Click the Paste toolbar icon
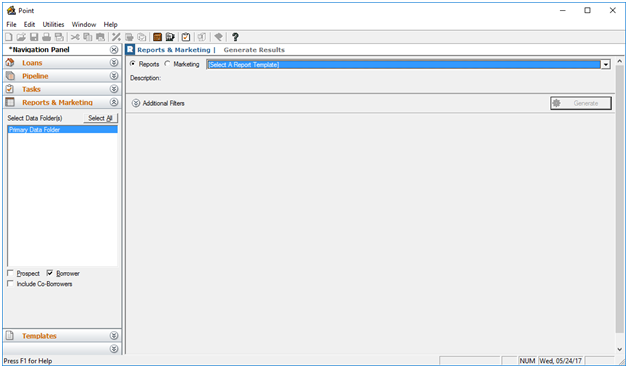 click(x=100, y=37)
